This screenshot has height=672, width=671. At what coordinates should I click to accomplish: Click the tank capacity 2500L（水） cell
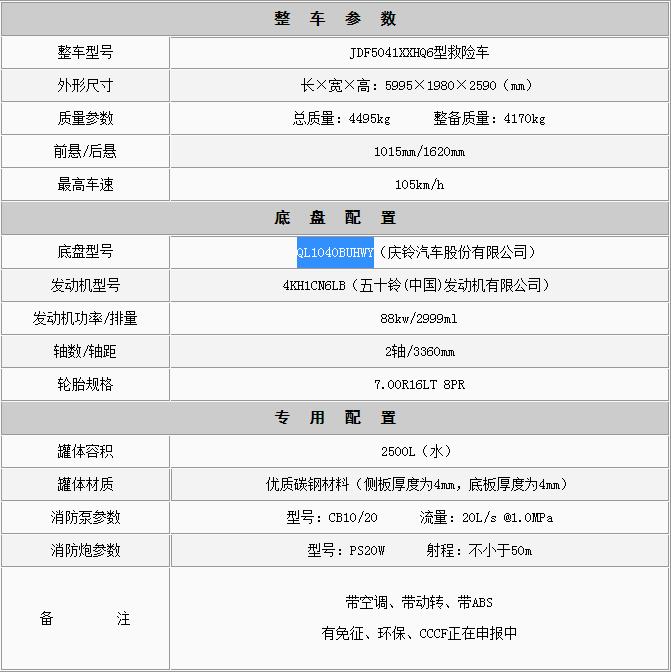click(x=419, y=451)
